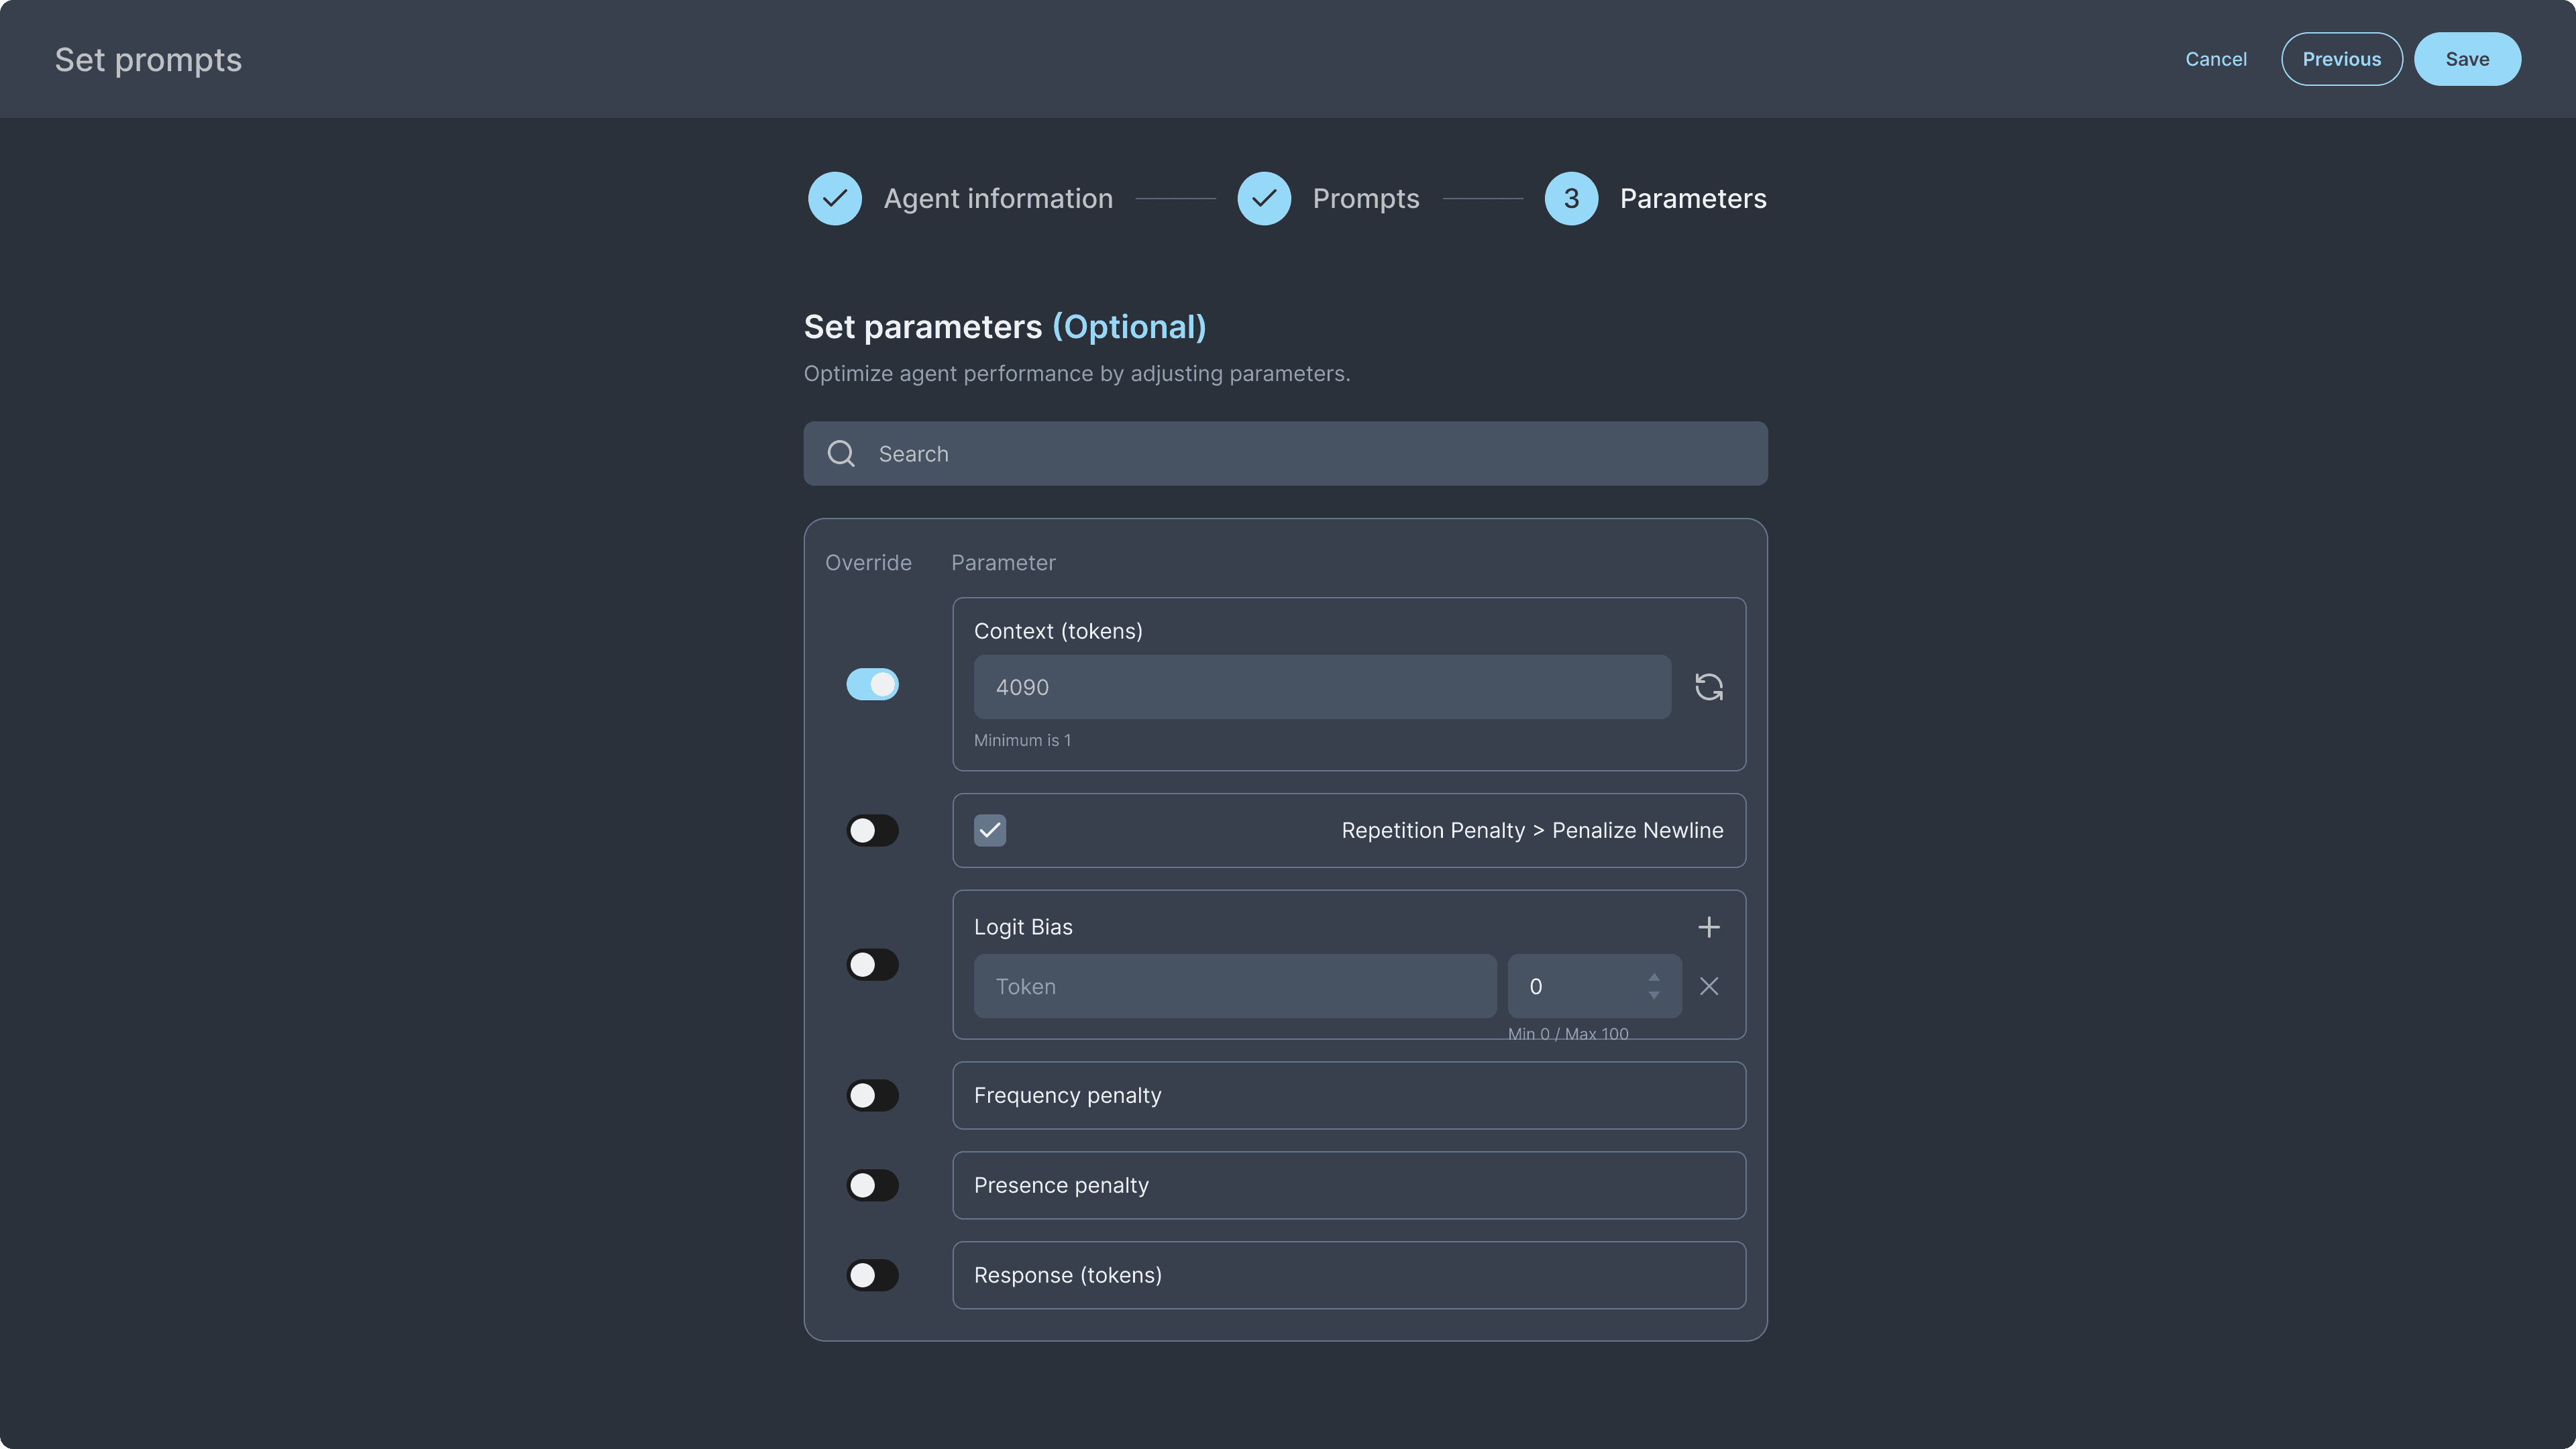Toggle Response tokens override on
This screenshot has width=2576, height=1449.
872,1275
